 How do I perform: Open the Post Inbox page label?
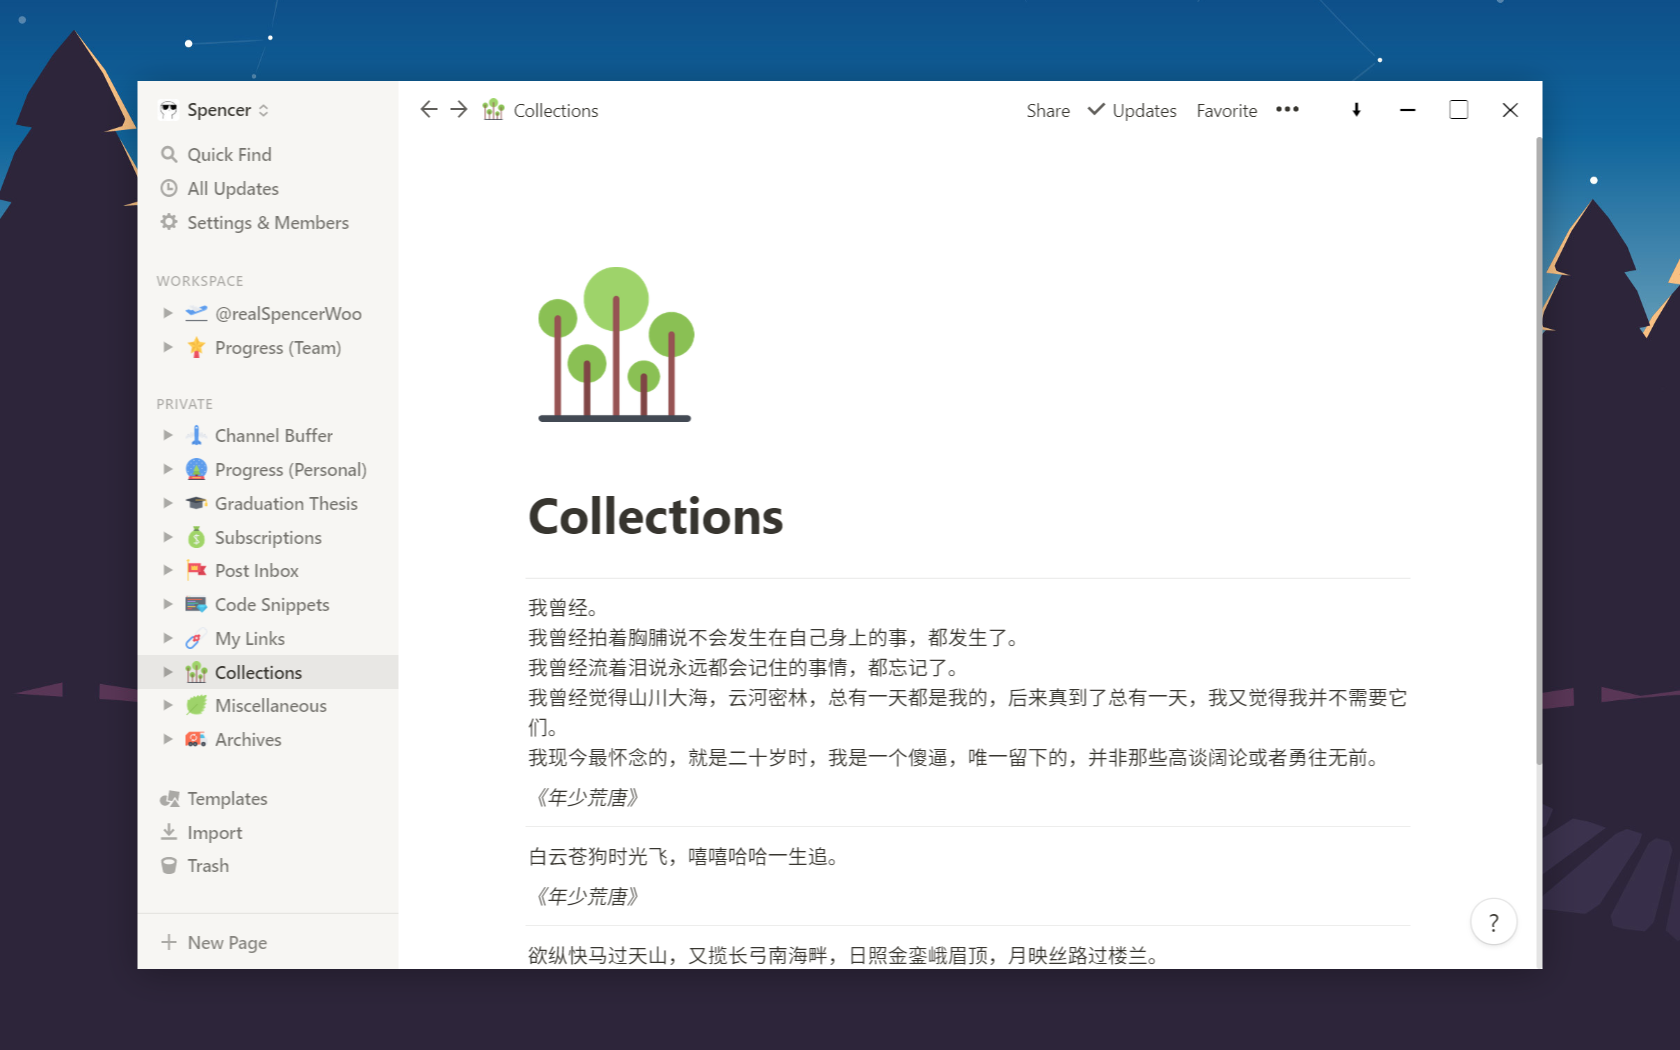point(257,570)
